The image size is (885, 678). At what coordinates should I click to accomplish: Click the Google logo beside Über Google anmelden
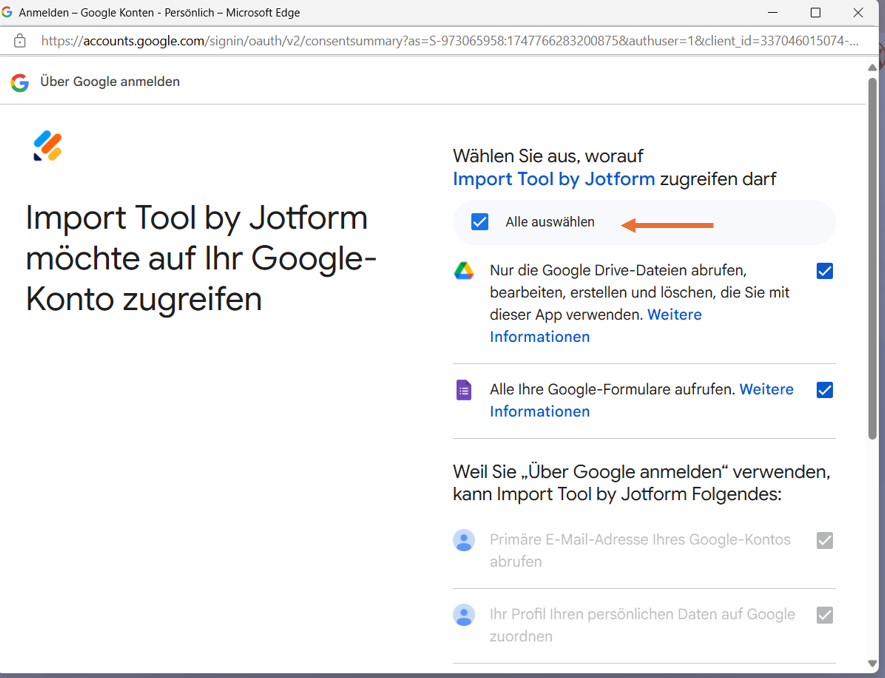(20, 82)
